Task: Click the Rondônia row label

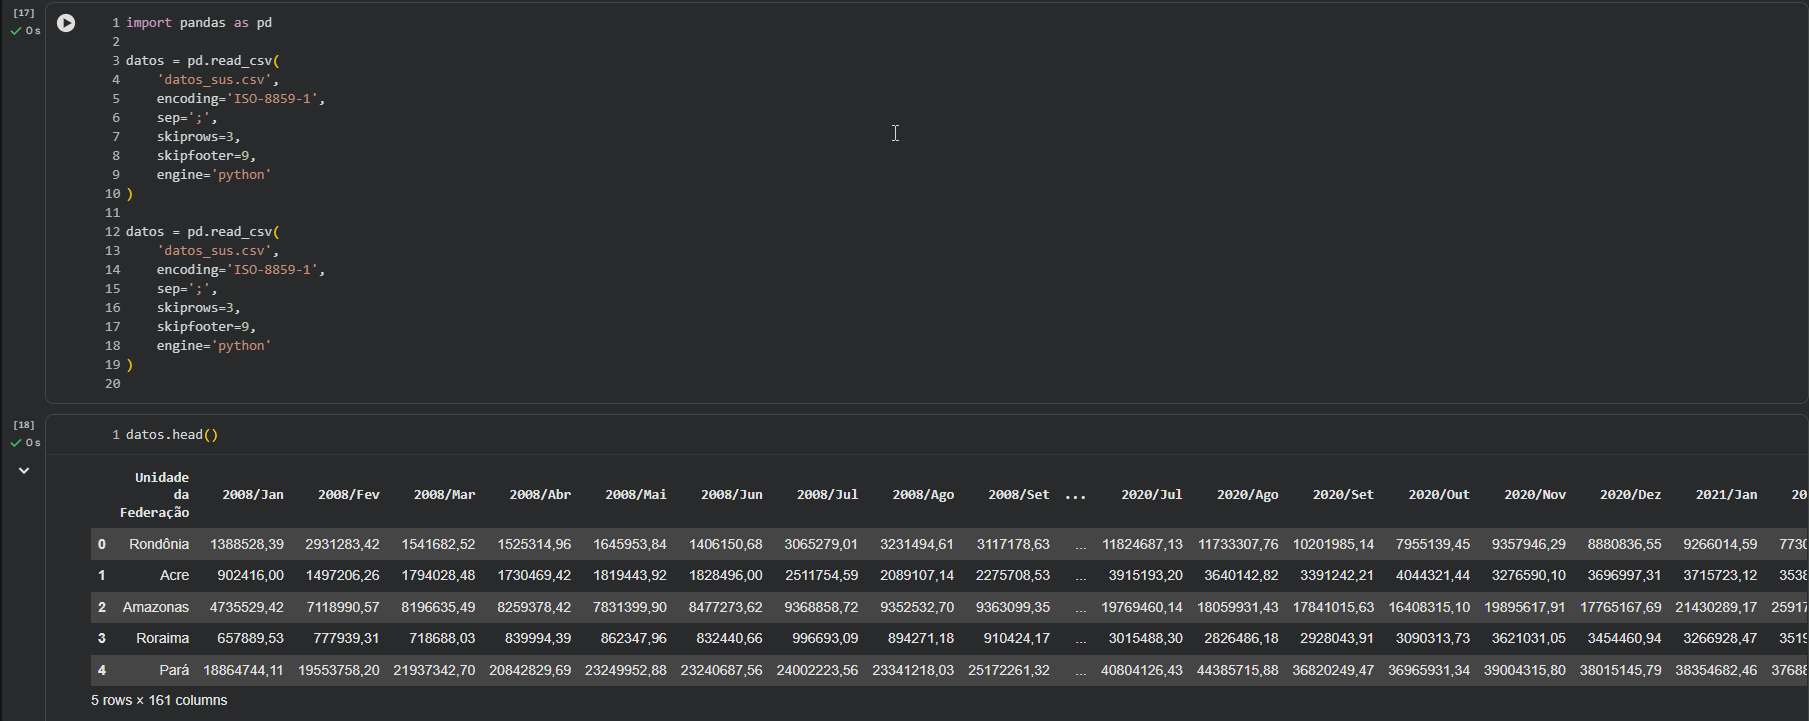Action: 159,545
